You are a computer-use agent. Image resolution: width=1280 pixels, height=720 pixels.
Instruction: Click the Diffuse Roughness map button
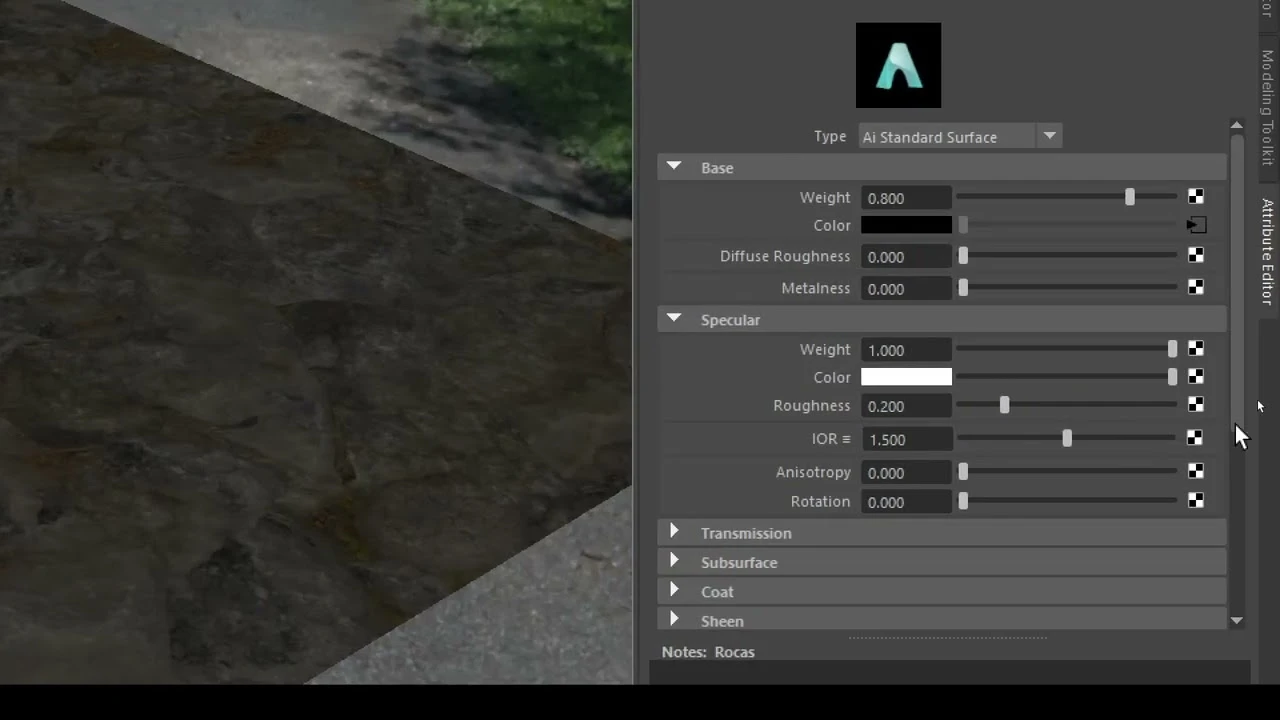pos(1196,256)
